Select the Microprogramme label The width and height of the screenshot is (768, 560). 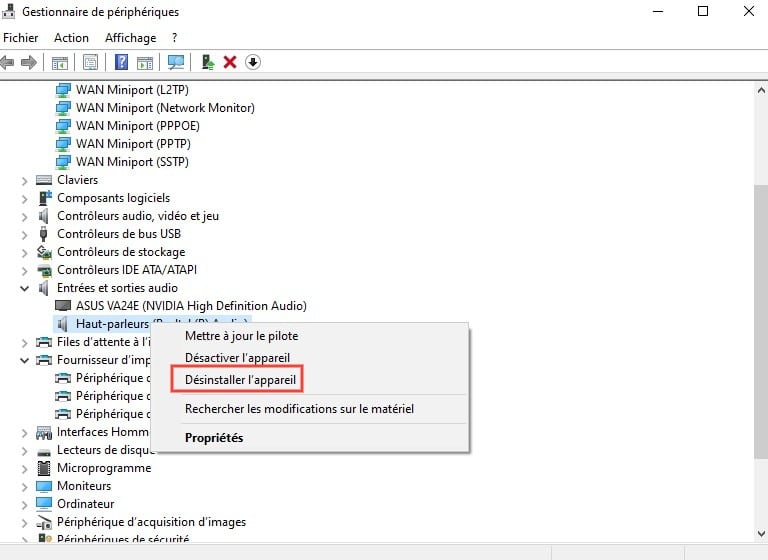(x=104, y=468)
